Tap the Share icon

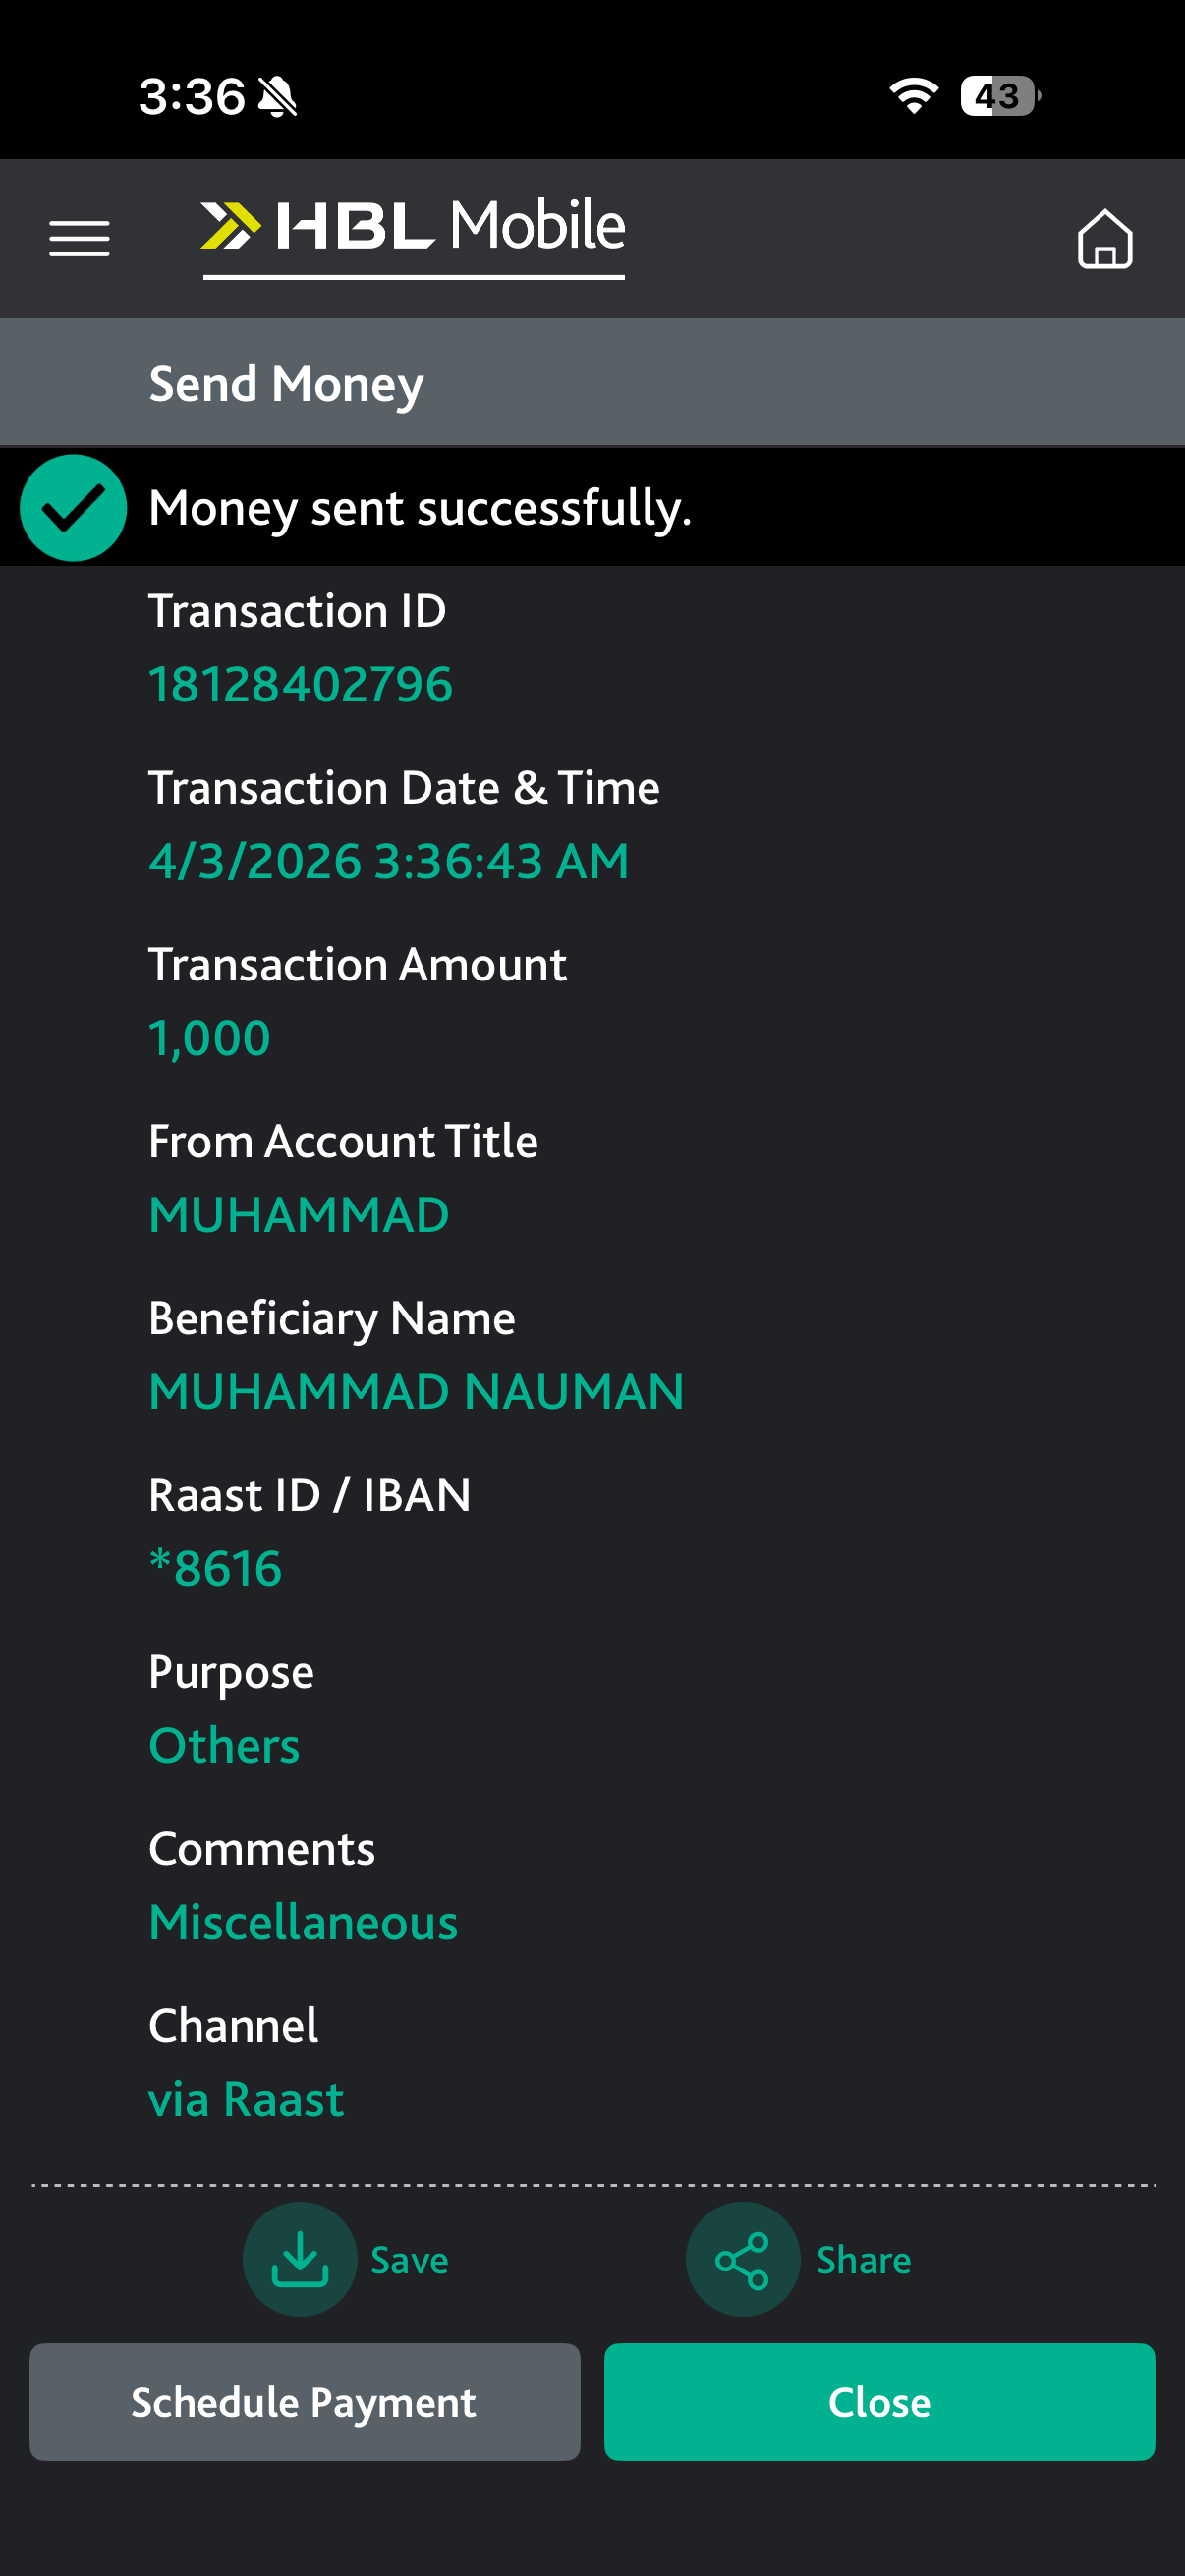tap(742, 2259)
